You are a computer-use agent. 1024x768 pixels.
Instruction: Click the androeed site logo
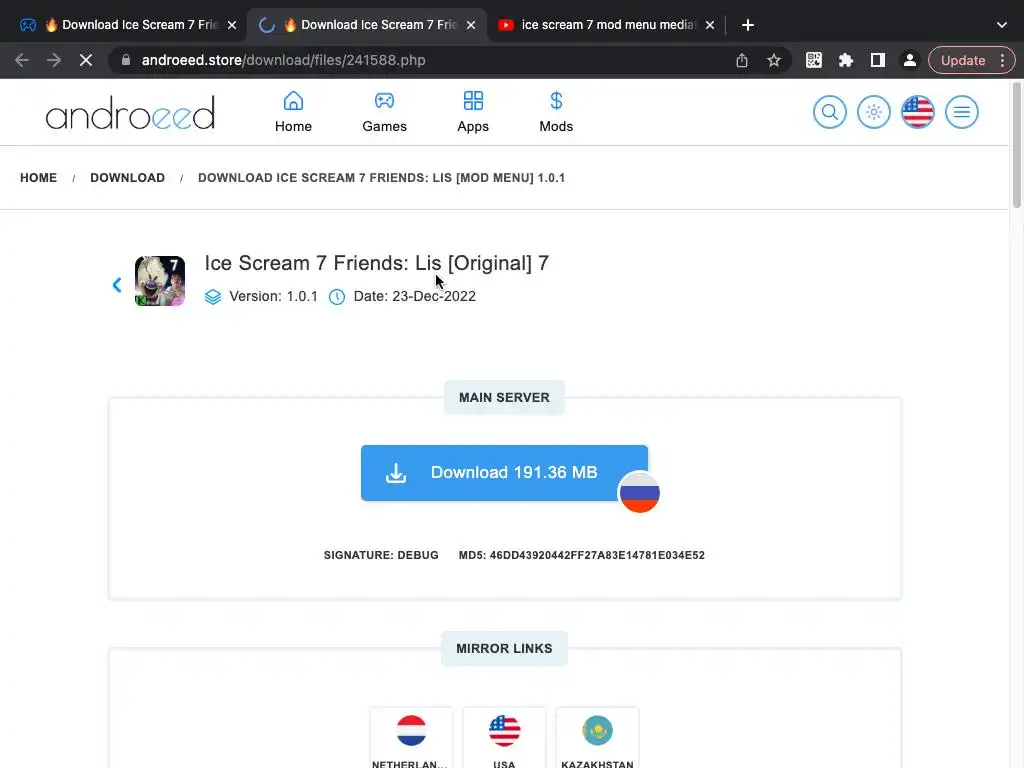130,112
